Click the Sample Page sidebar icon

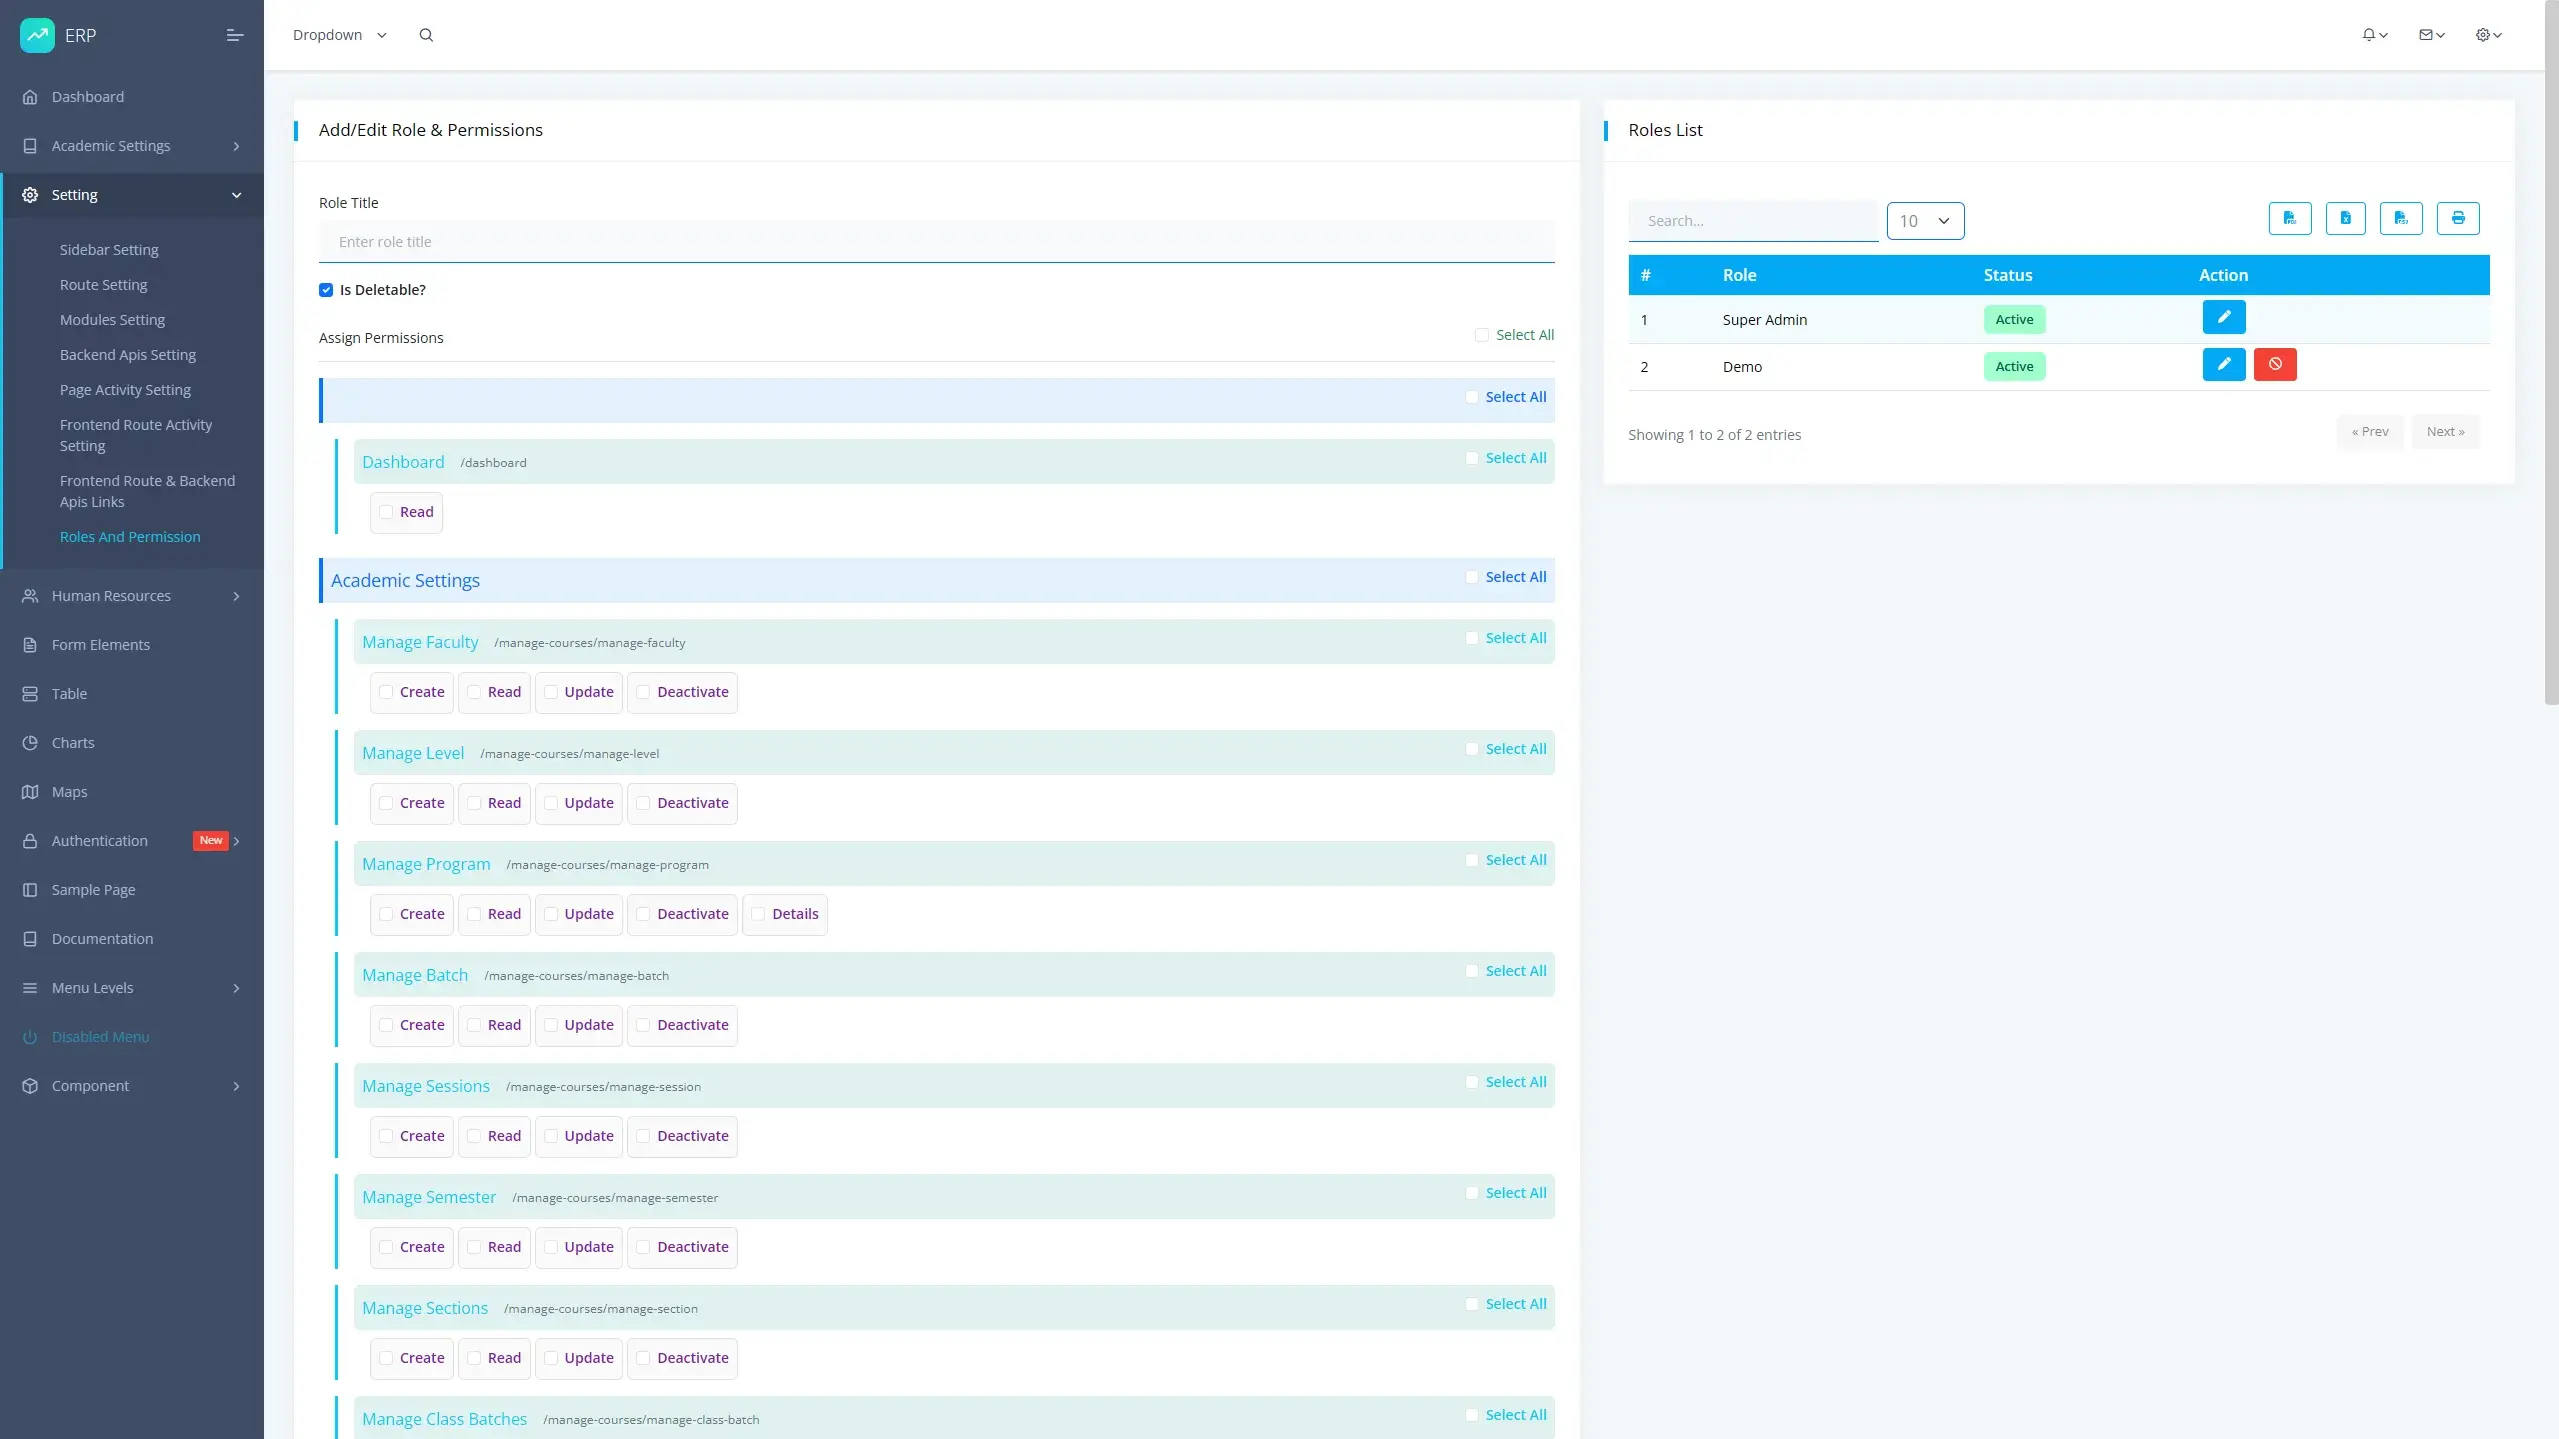pos(30,890)
